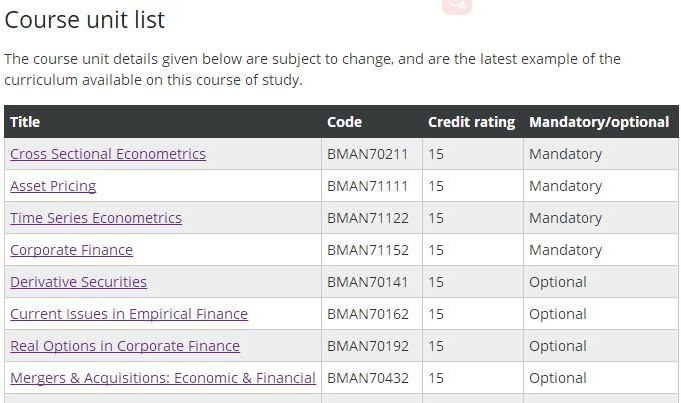
Task: Click the faded pink search icon at top
Action: click(x=457, y=7)
